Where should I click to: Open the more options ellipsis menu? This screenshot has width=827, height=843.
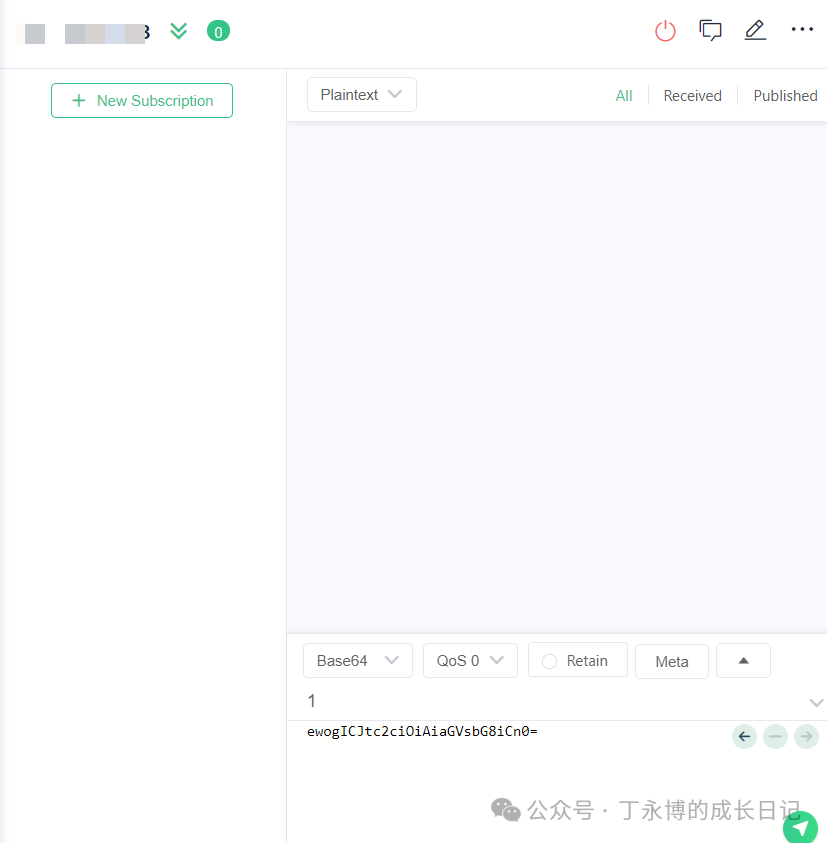(x=802, y=30)
